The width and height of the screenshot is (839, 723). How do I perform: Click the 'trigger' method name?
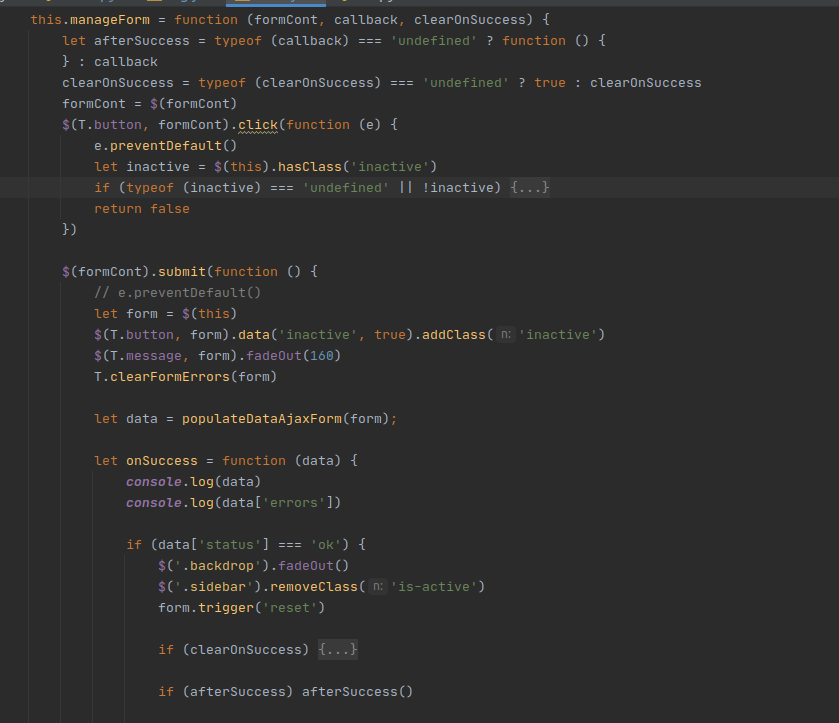[226, 608]
